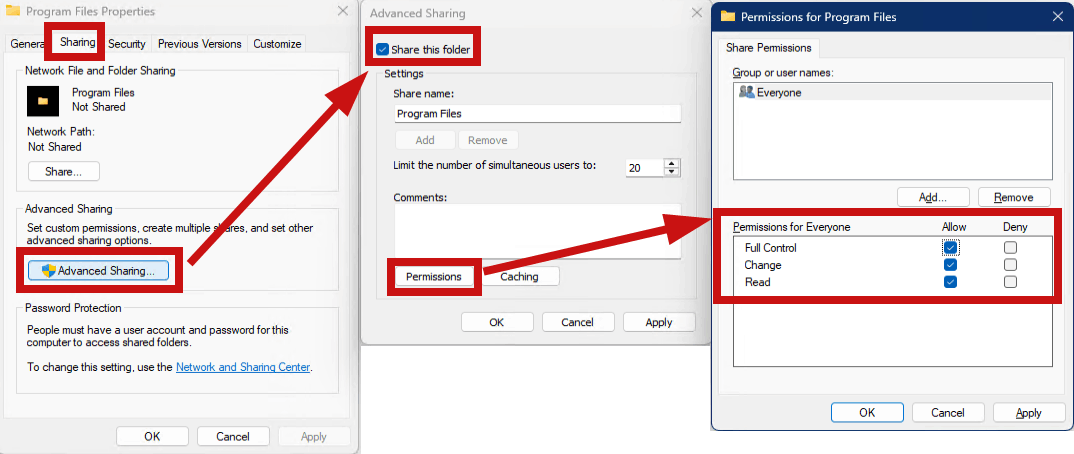Toggle Allow checkbox for Change
The image size is (1074, 454).
coord(950,264)
